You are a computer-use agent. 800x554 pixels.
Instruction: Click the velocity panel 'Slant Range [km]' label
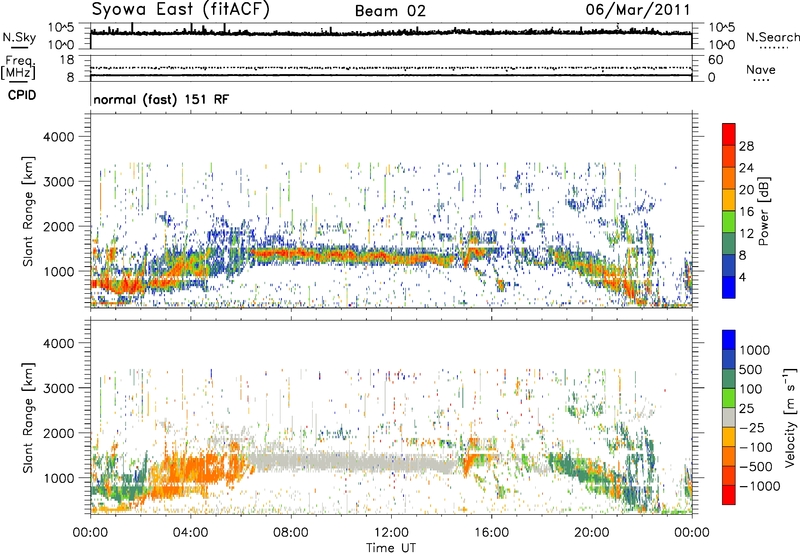tap(28, 417)
